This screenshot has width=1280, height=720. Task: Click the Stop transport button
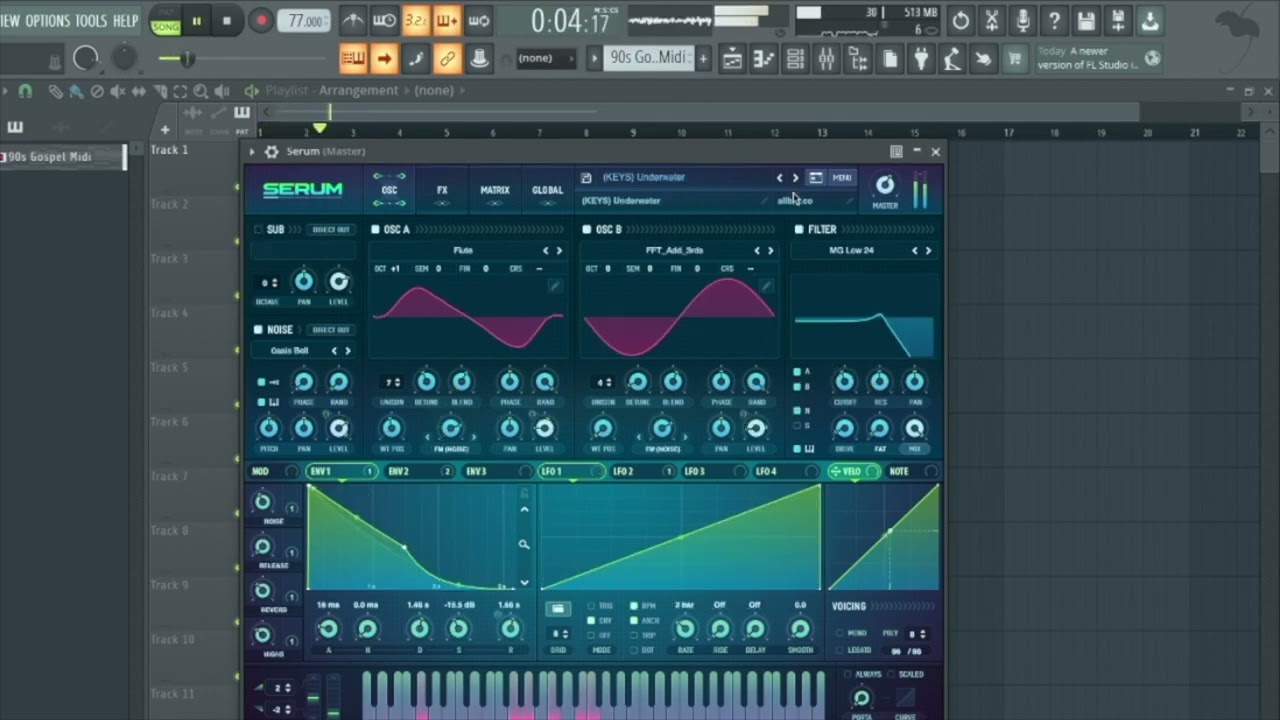[x=226, y=21]
